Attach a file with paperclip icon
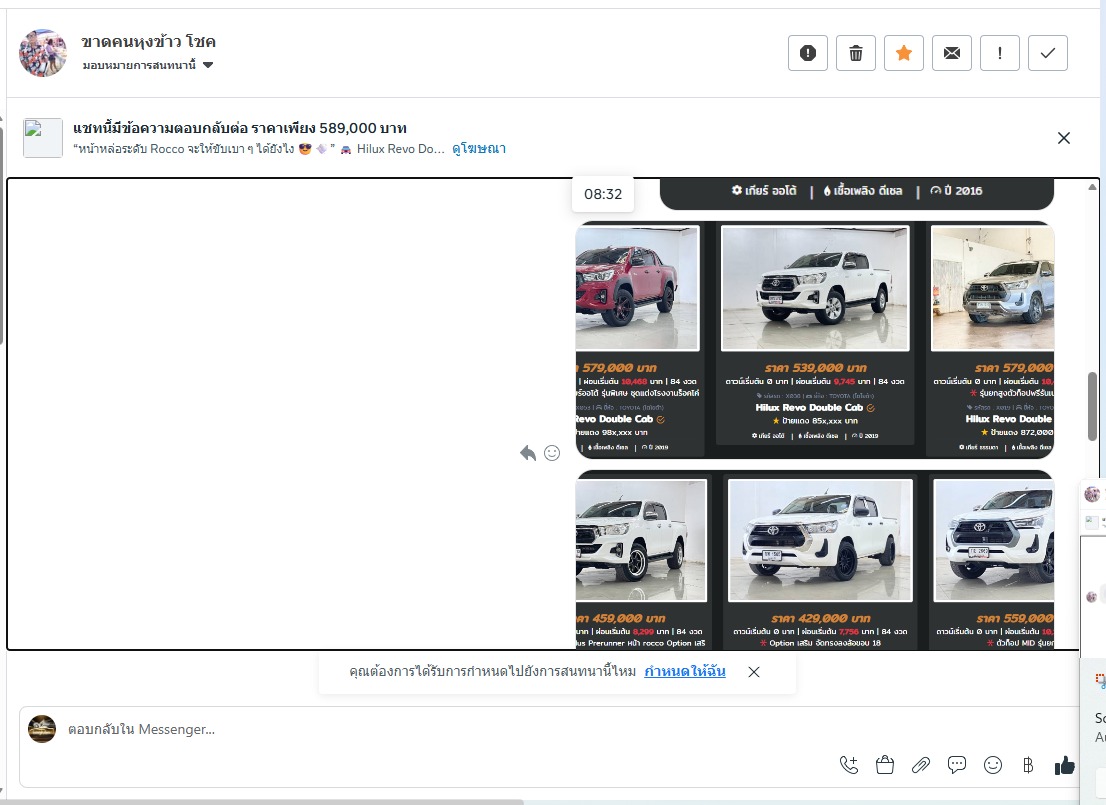 tap(920, 765)
